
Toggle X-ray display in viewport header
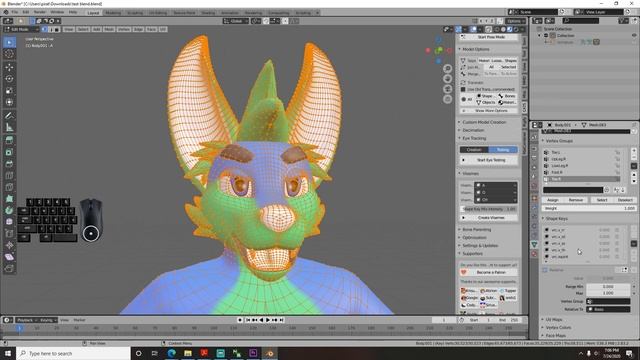coord(488,29)
